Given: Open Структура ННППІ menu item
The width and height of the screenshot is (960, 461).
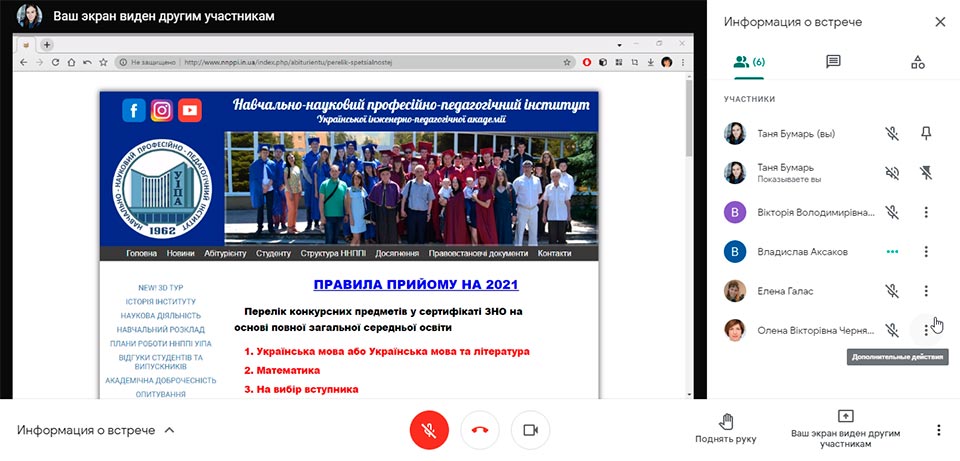Looking at the screenshot, I should pos(332,253).
